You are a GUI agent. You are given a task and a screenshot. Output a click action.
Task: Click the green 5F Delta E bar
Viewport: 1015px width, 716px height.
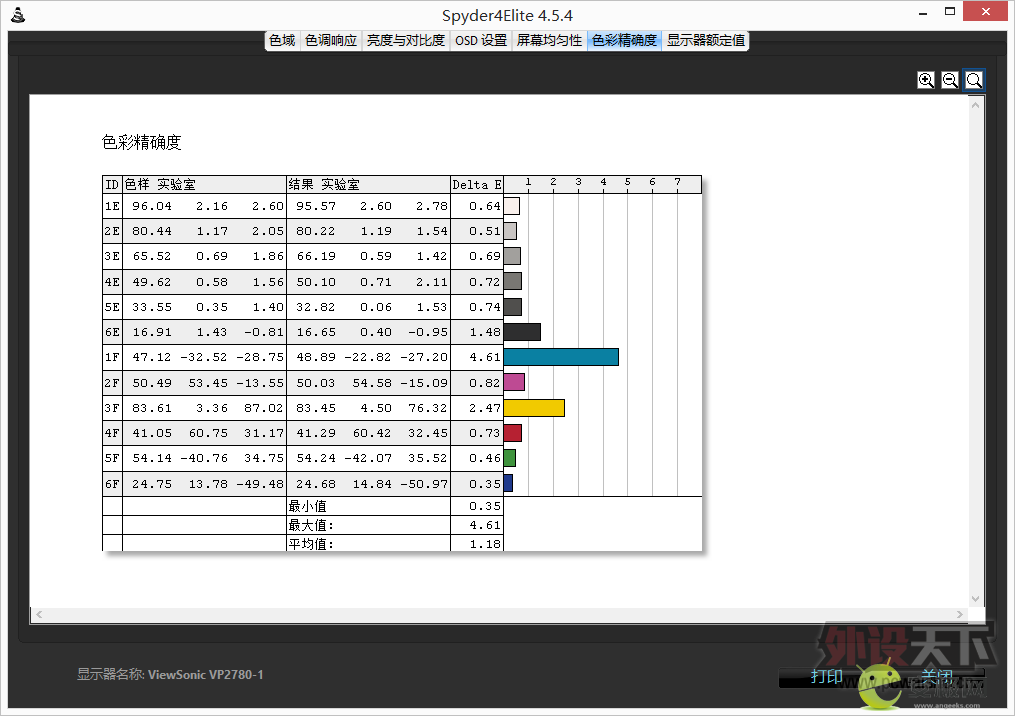tap(509, 458)
